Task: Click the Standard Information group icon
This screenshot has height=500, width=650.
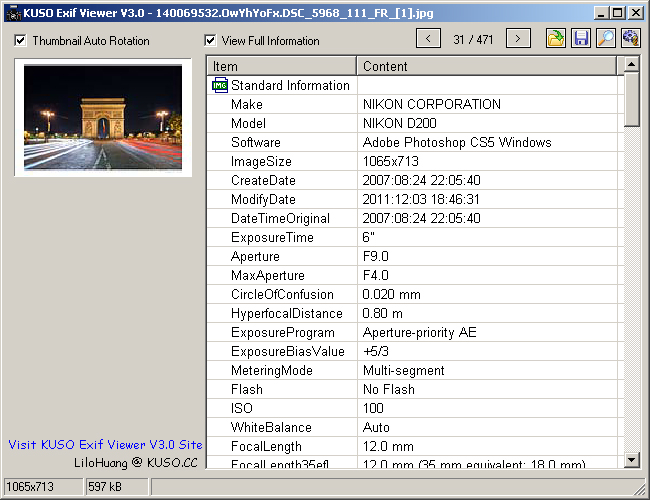Action: [x=220, y=86]
